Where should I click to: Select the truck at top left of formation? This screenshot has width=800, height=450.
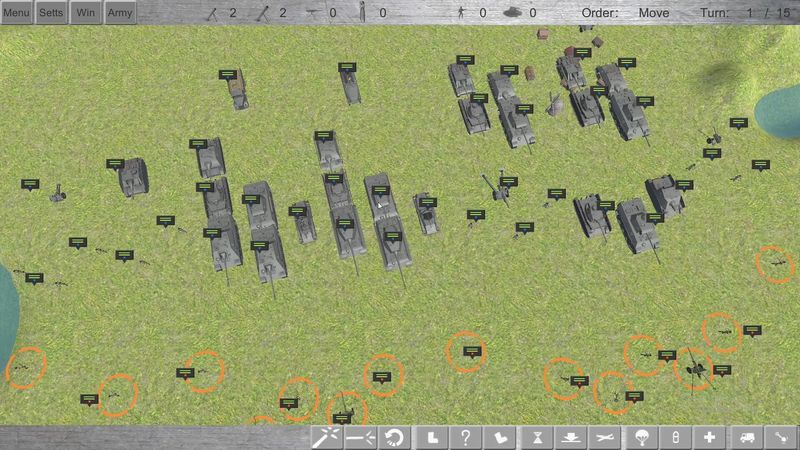pos(238,92)
